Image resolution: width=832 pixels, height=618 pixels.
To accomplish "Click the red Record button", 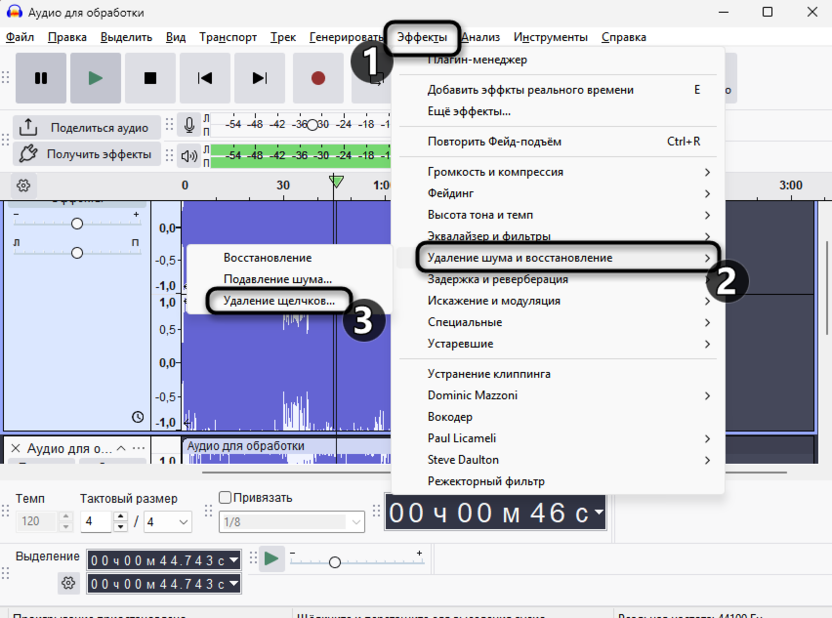I will [318, 78].
